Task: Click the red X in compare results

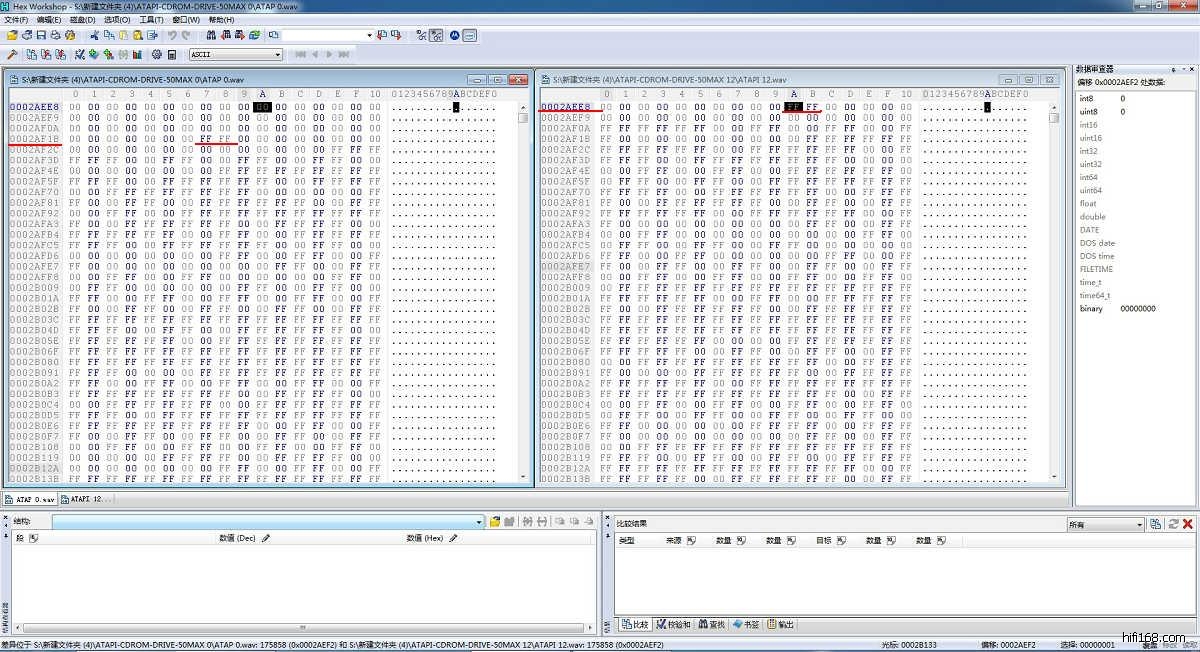Action: (1188, 524)
